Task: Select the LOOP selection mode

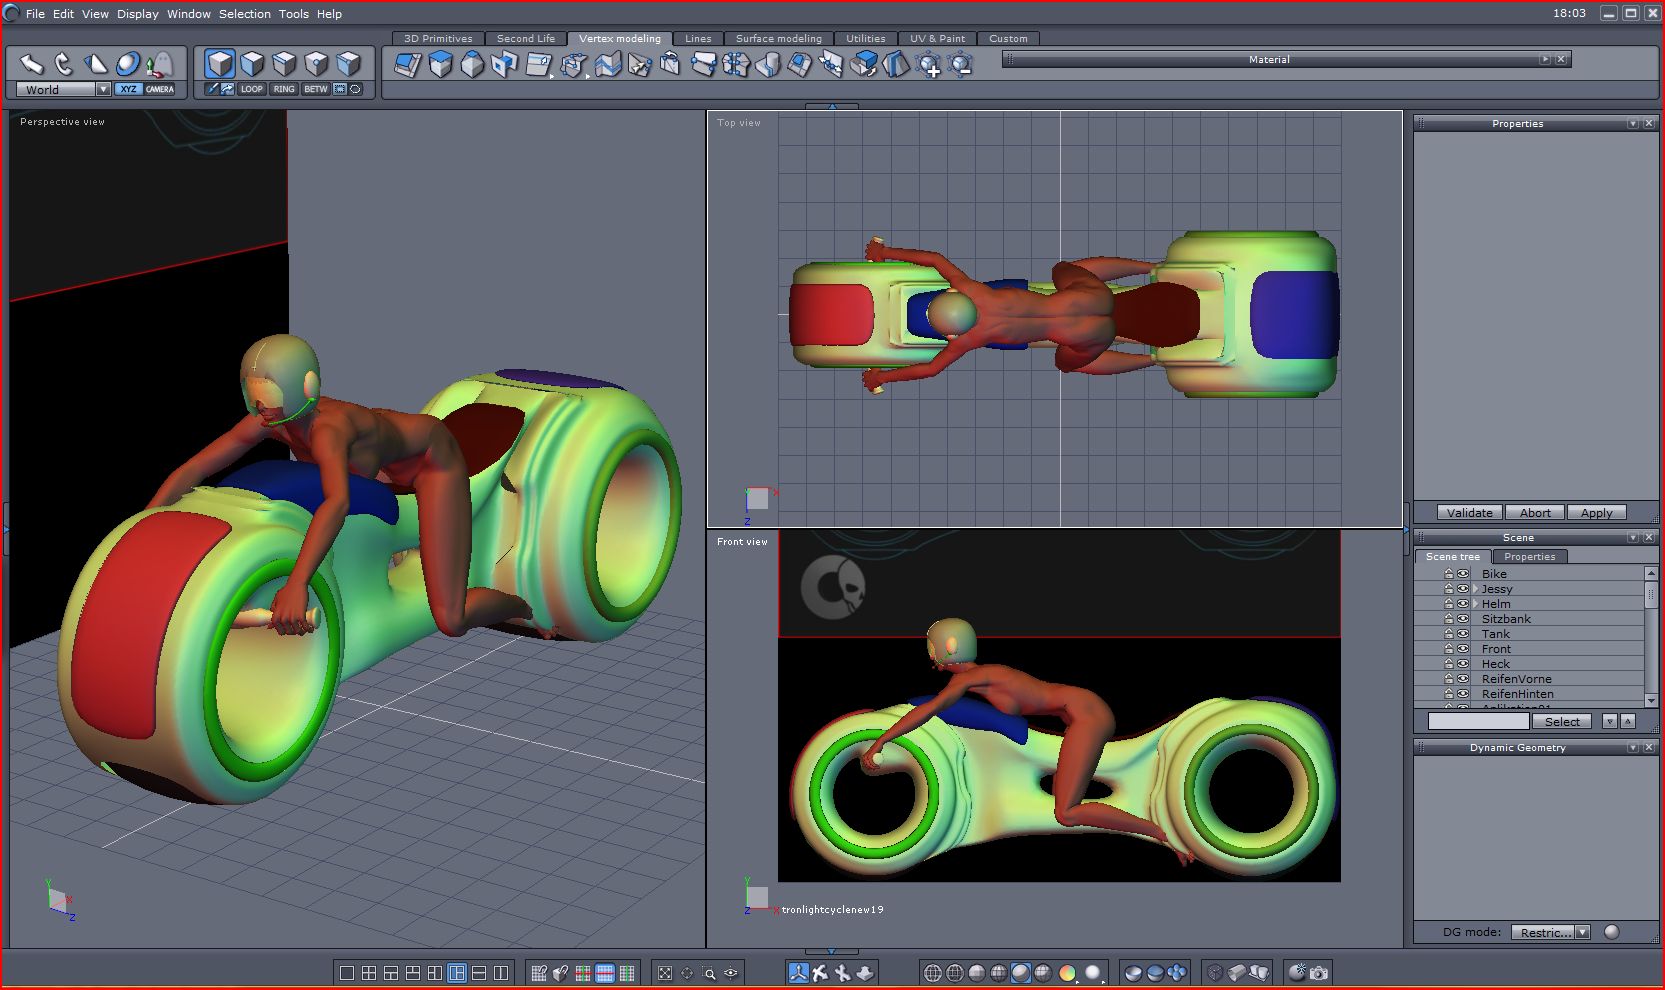Action: [251, 89]
